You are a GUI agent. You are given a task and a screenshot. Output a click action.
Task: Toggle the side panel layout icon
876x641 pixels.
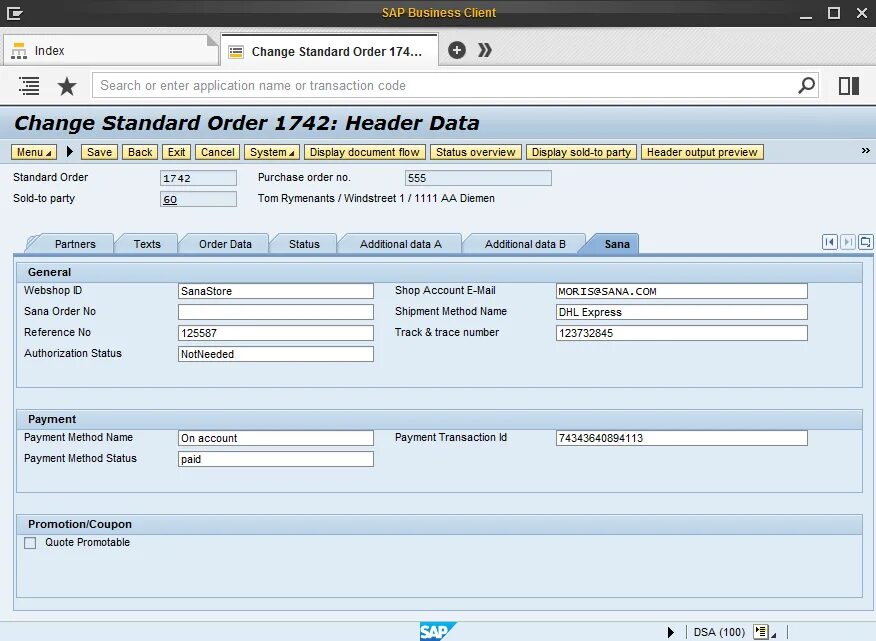(849, 86)
